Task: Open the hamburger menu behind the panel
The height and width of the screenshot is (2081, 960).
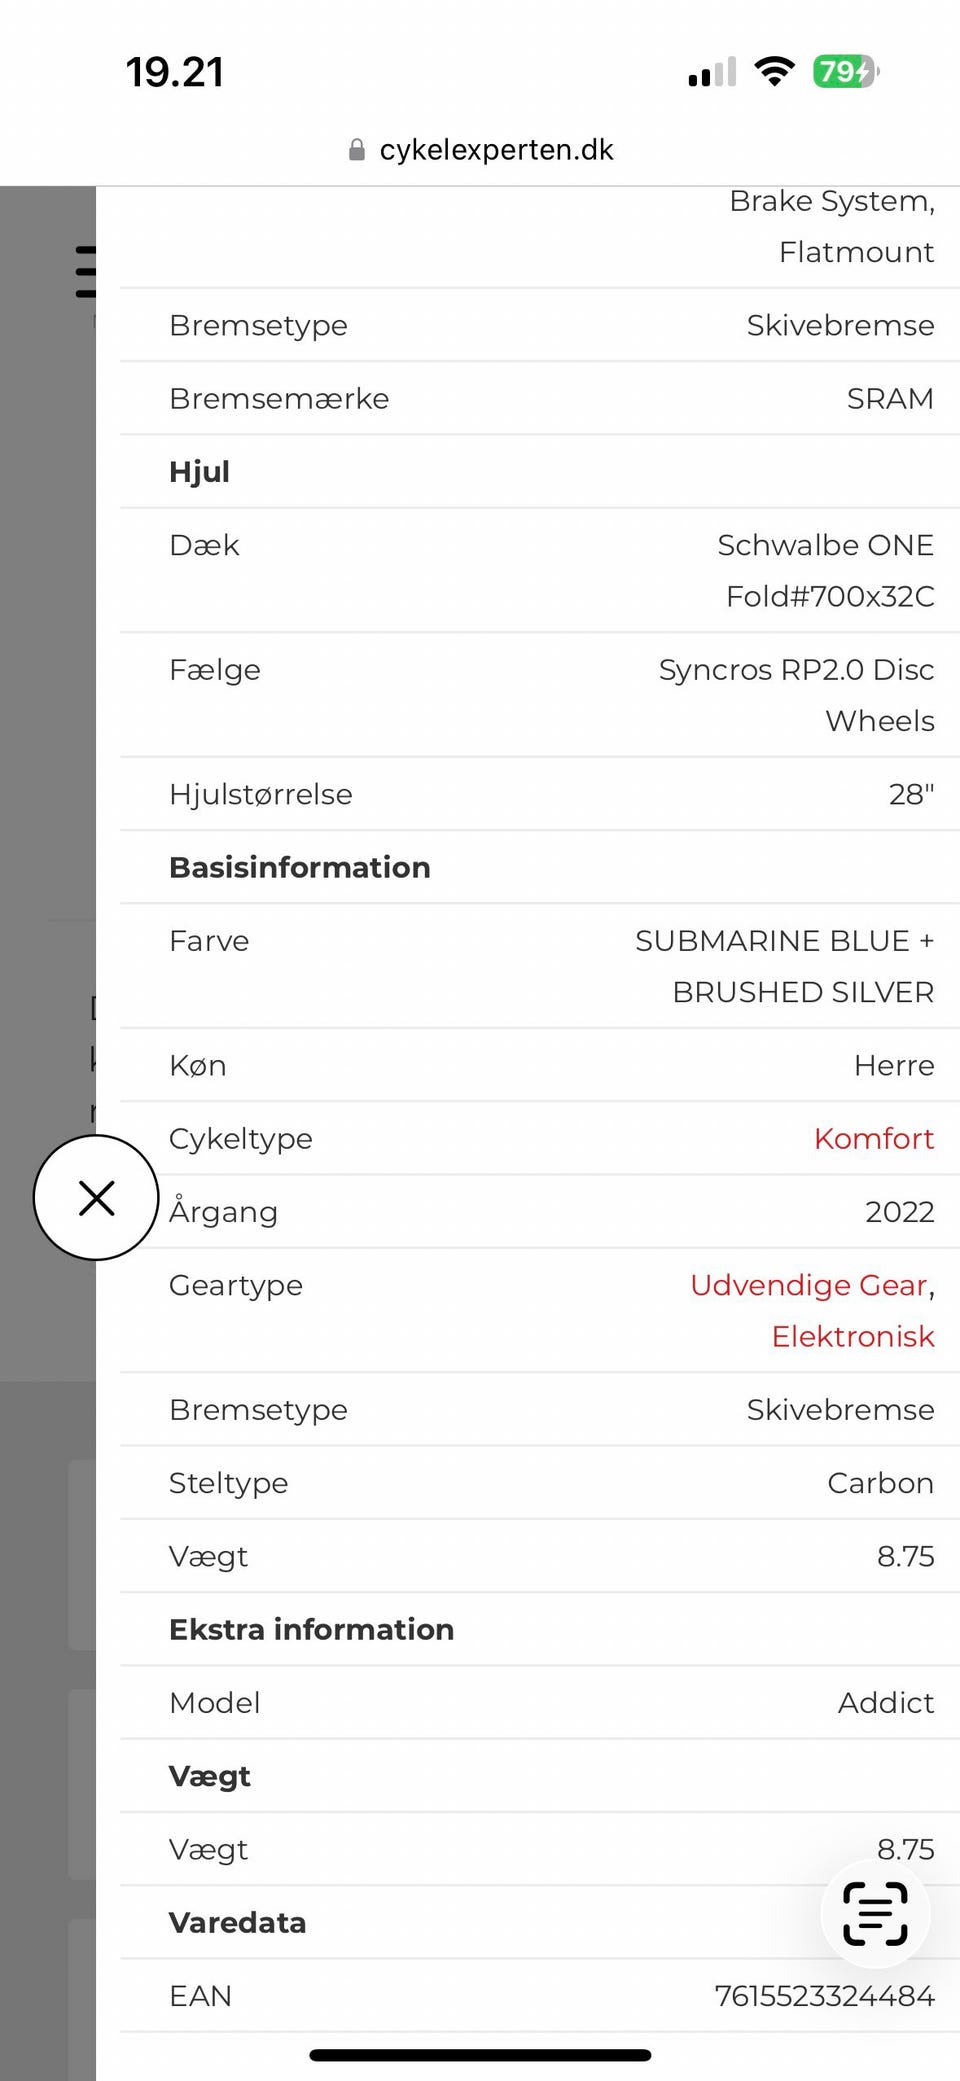Action: 86,271
